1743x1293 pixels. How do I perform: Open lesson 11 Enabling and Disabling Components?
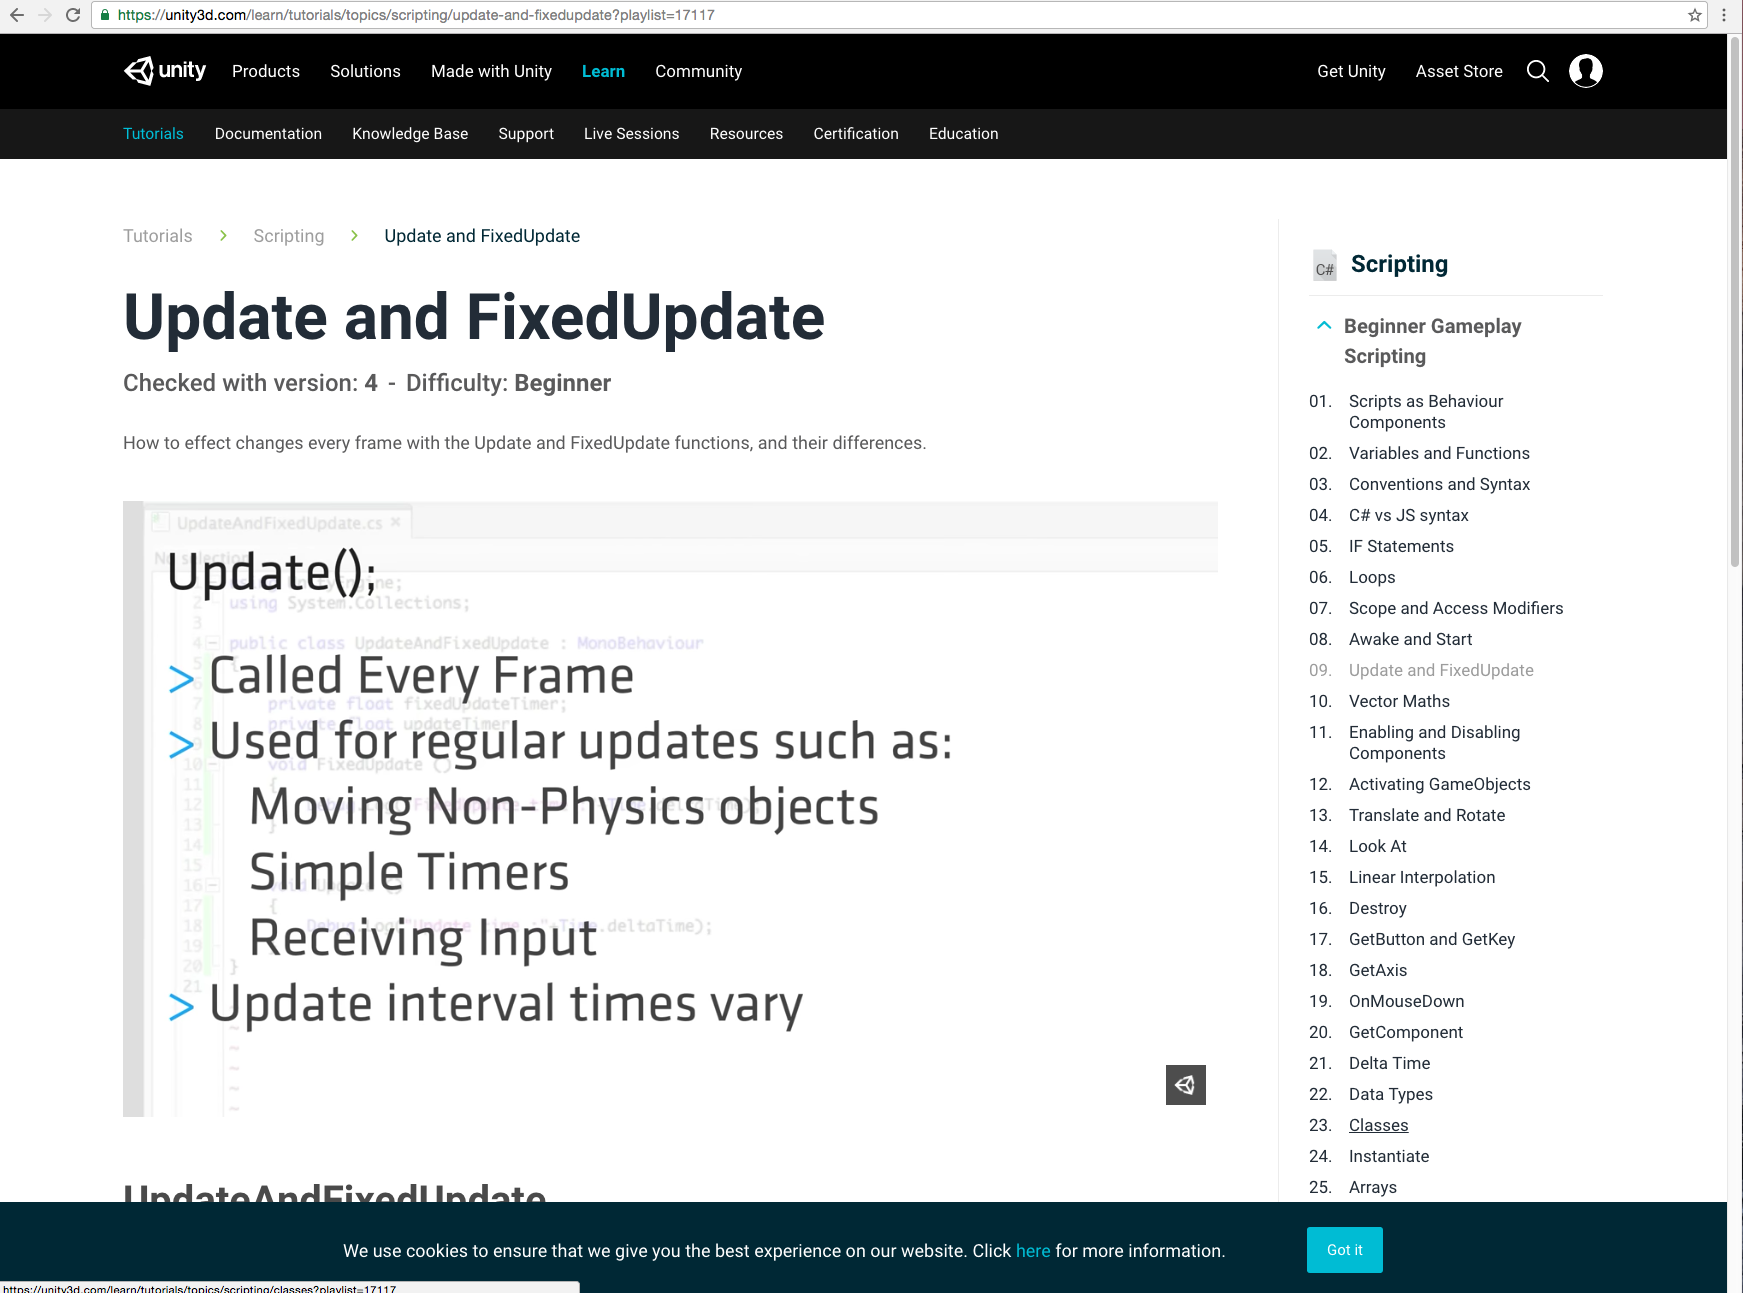(x=1434, y=743)
